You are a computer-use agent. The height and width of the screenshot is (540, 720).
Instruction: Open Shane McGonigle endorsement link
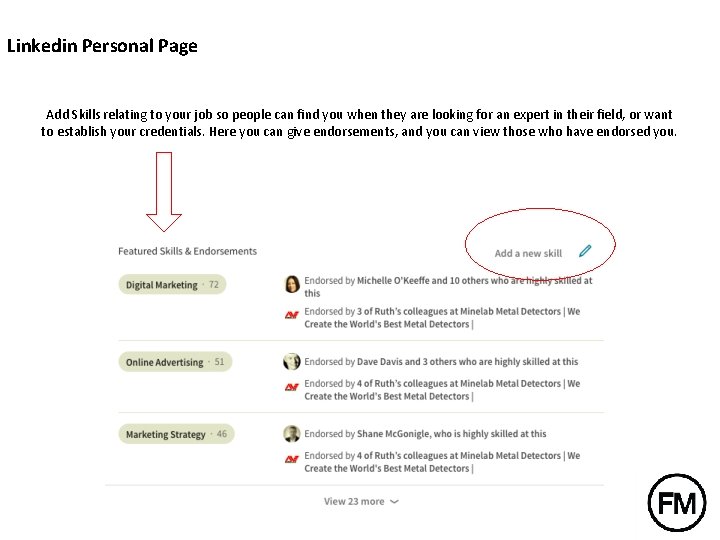(425, 434)
